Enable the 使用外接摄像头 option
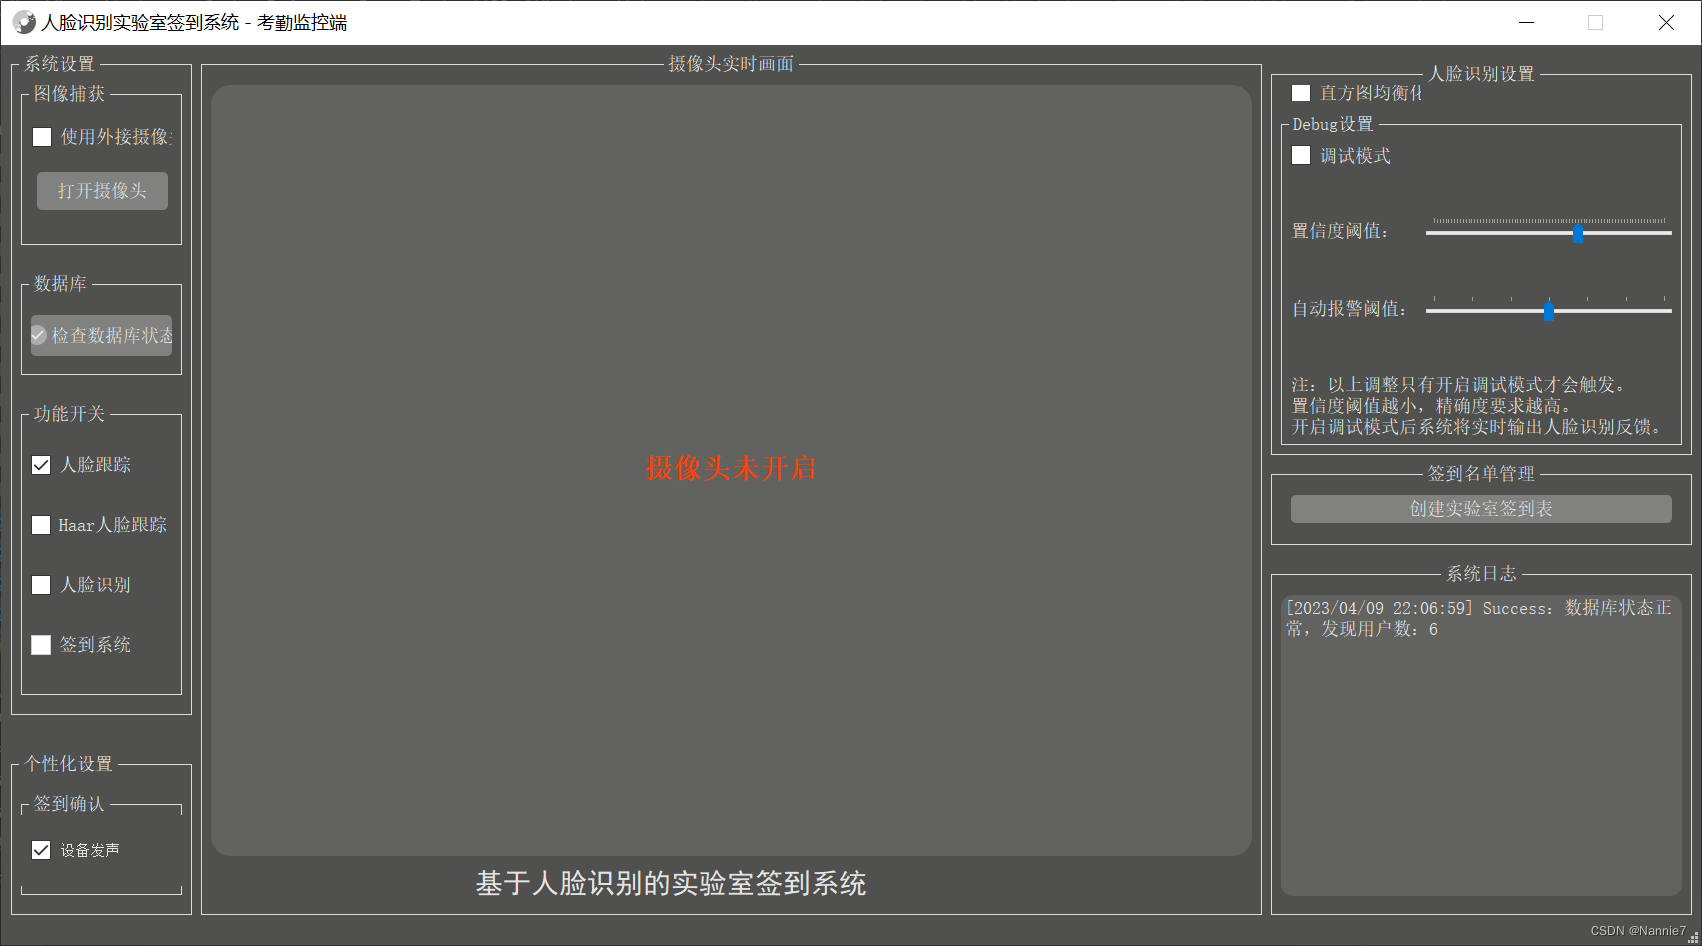The height and width of the screenshot is (946, 1702). [41, 136]
